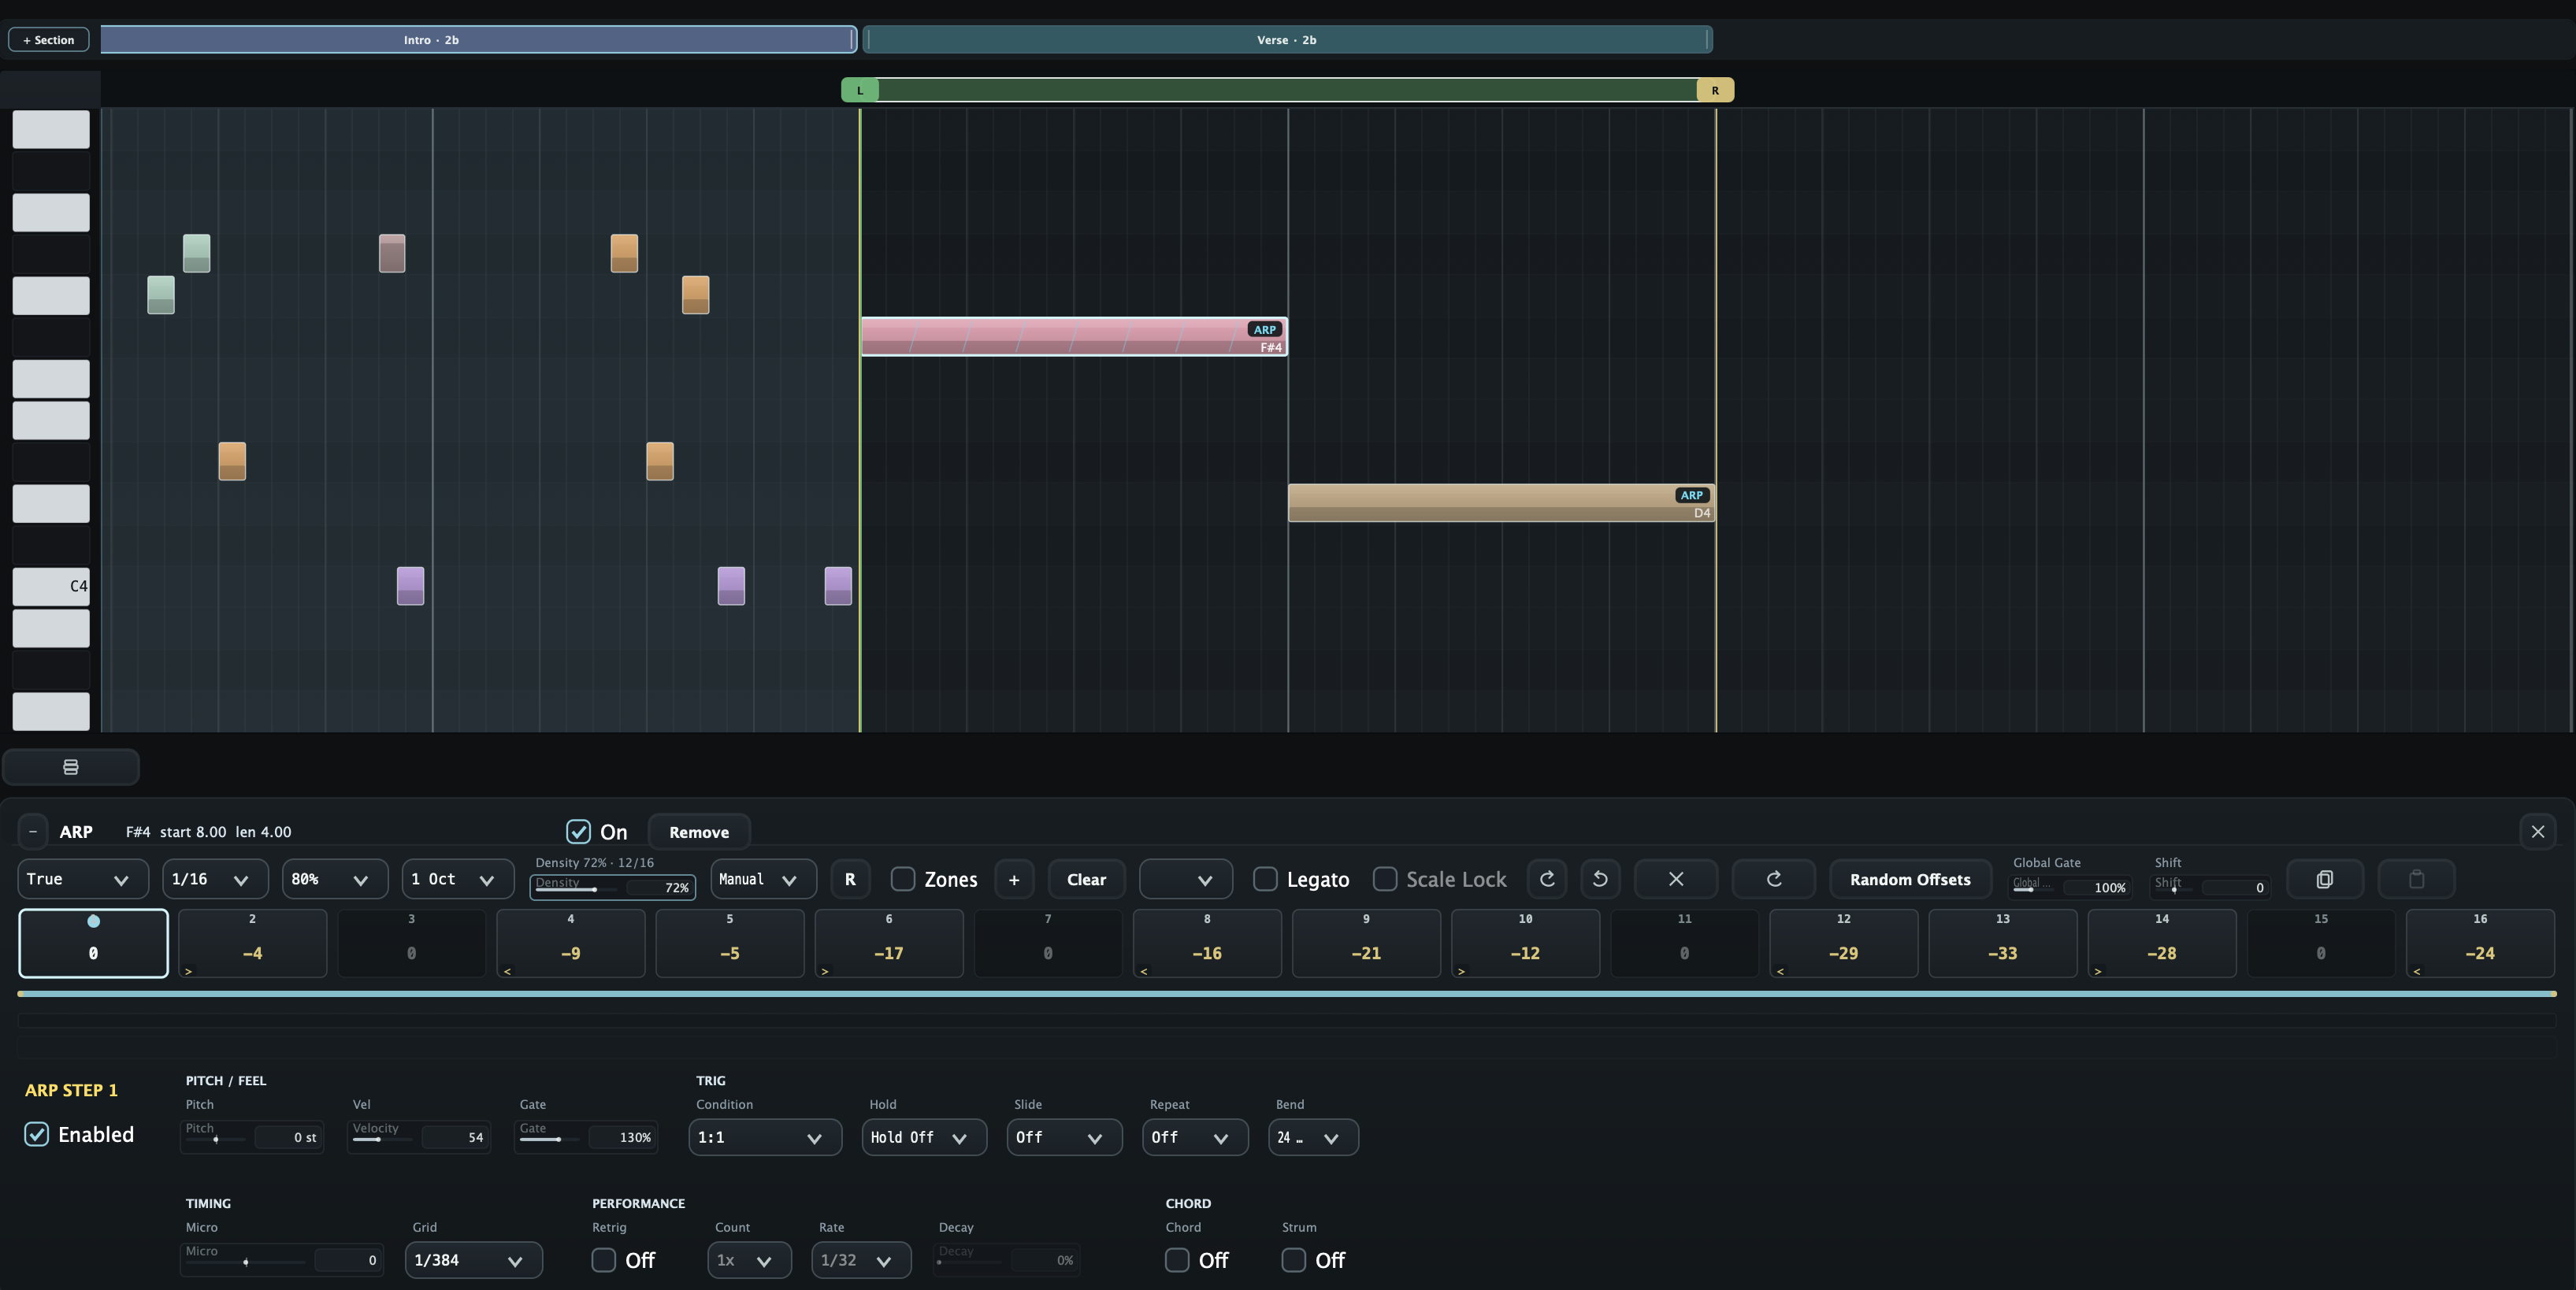Click the plus icon next to Zones

pos(1014,879)
